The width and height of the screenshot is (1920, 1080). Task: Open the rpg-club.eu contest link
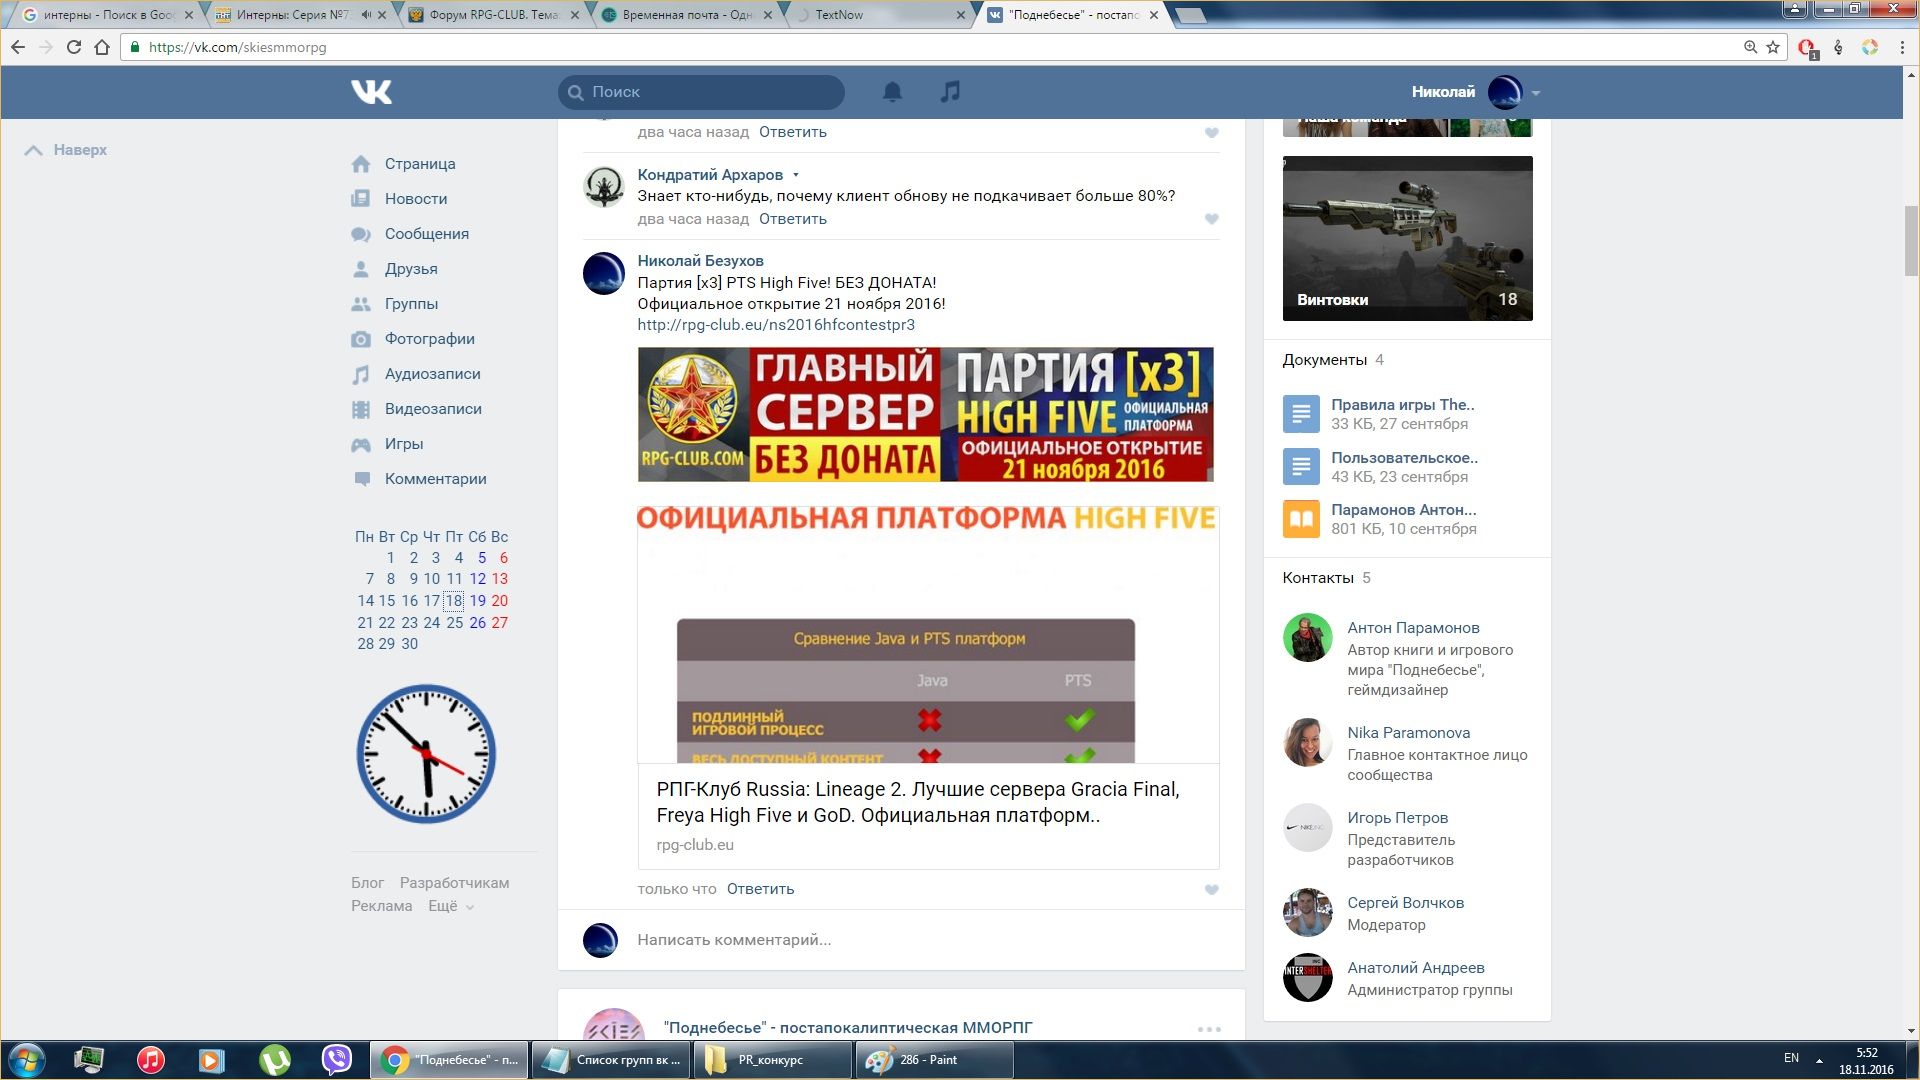(776, 325)
